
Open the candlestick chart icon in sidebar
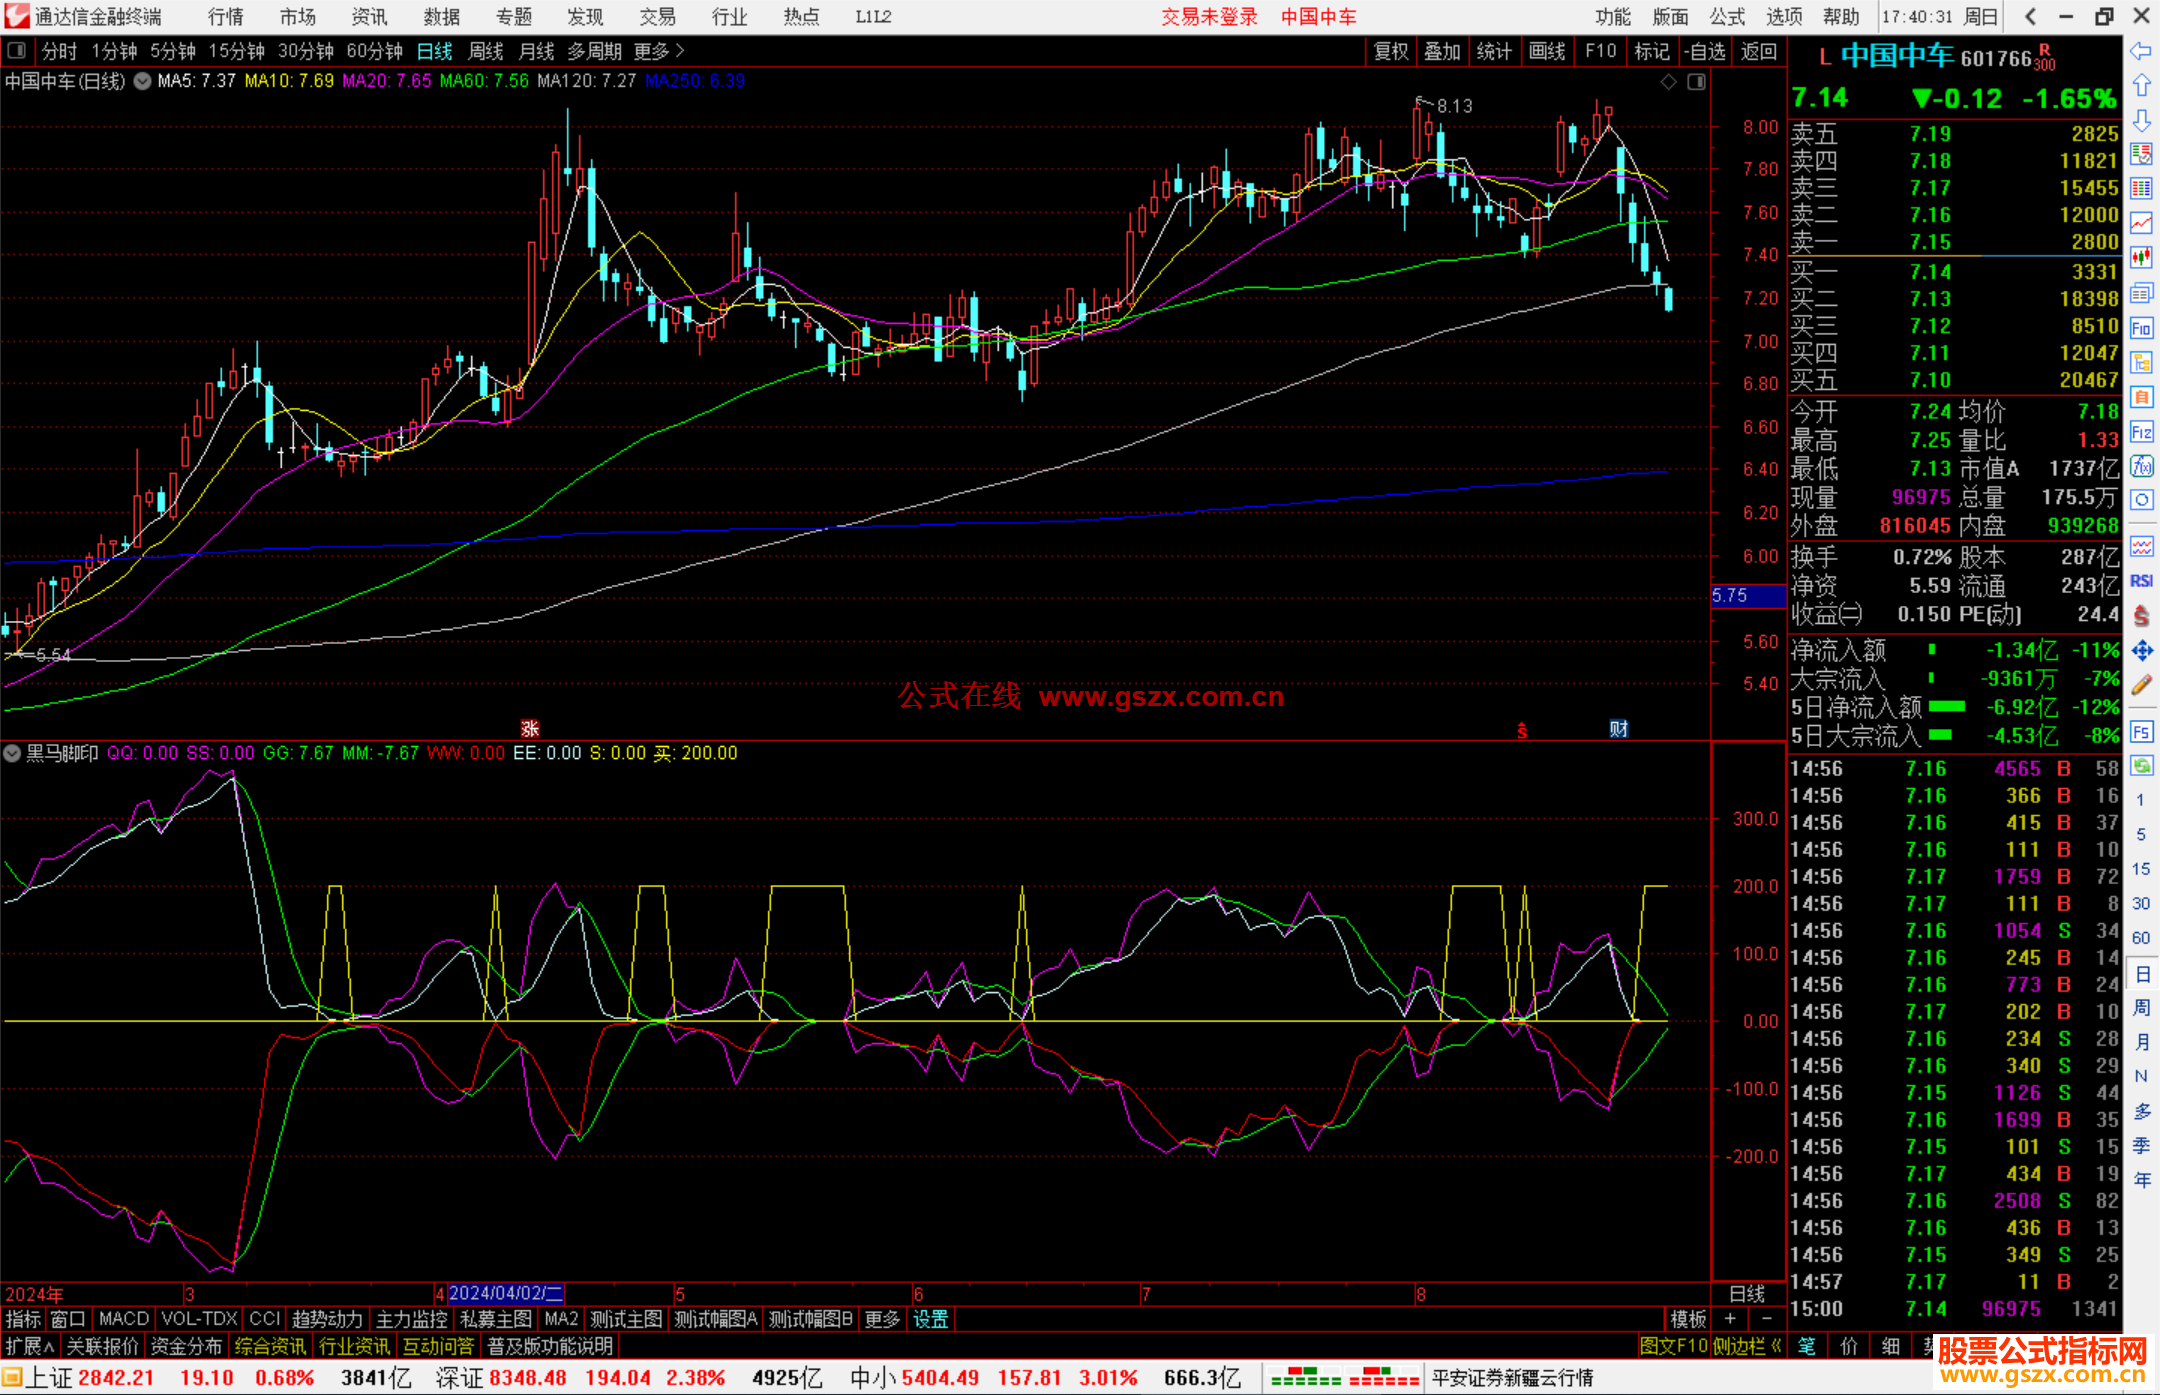pos(2141,257)
